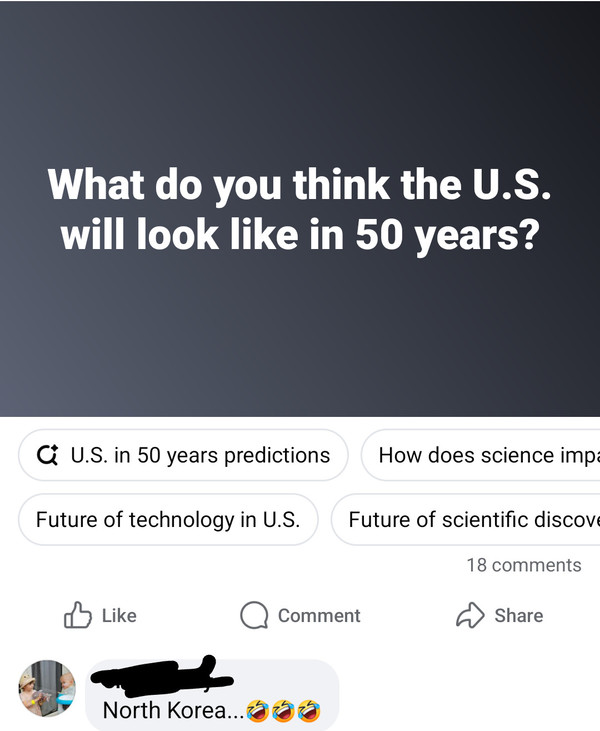Tap 'How does science impa...' suggestion chip
Image resolution: width=600 pixels, height=731 pixels.
(481, 455)
